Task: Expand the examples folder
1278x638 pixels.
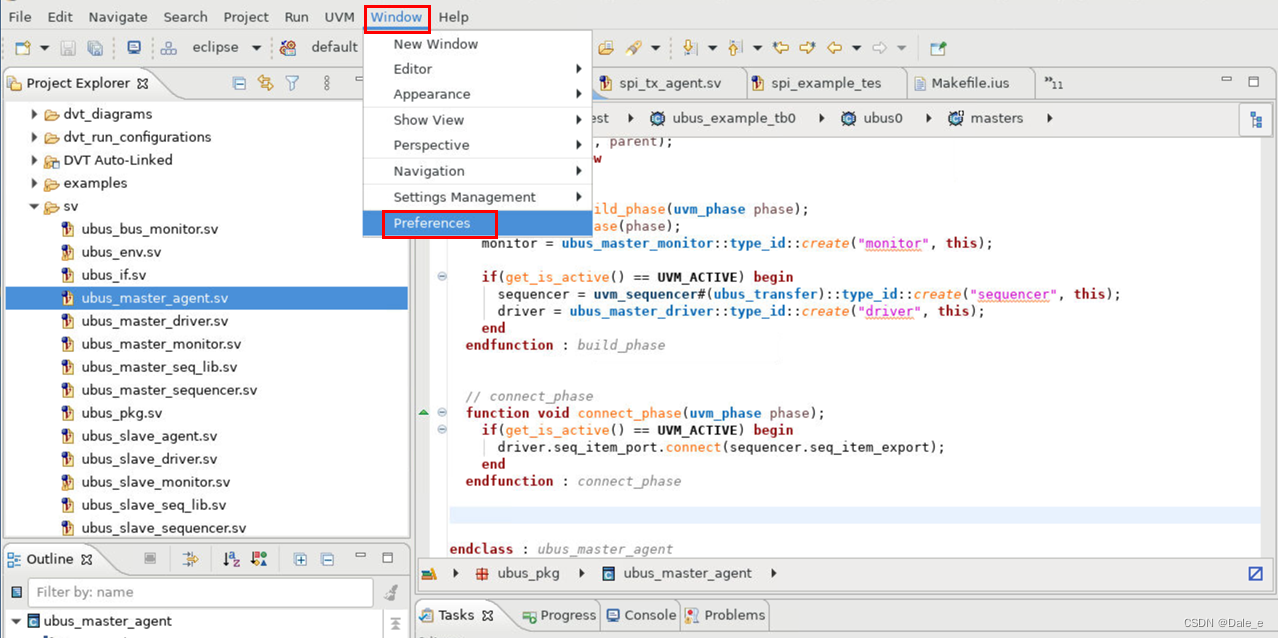Action: coord(35,183)
